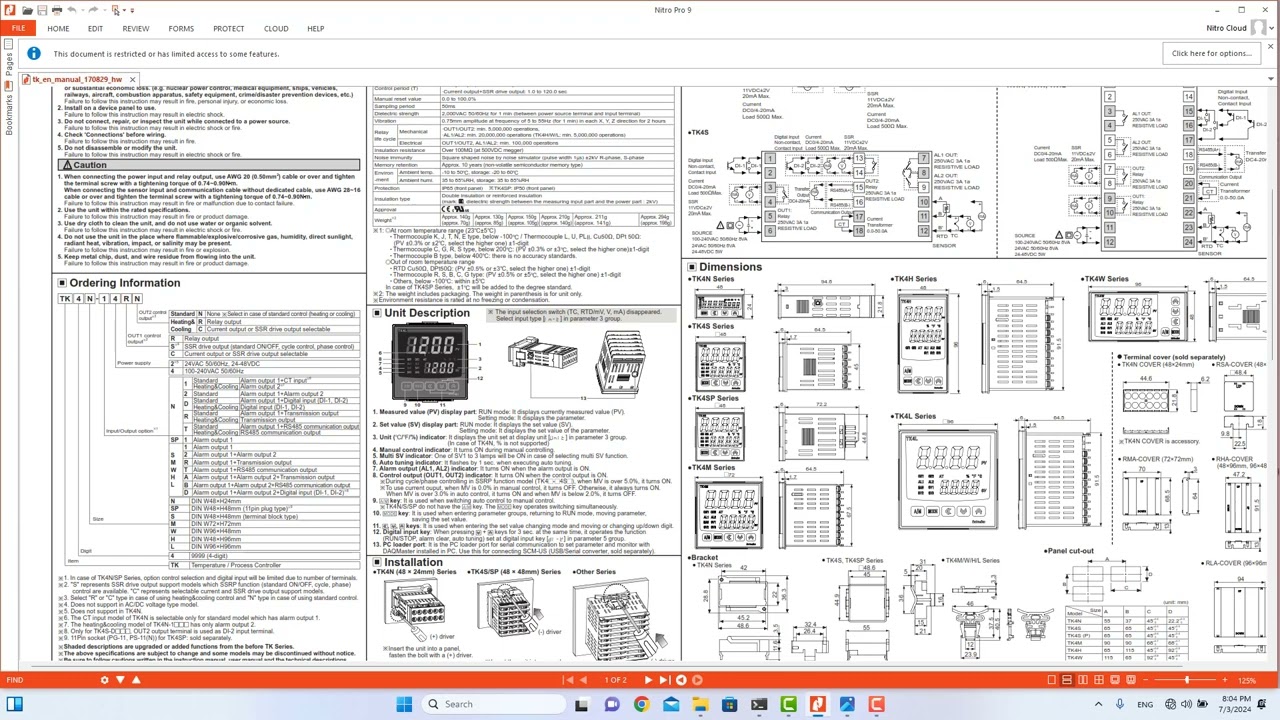Switch to facing continuous view layout
1280x720 pixels.
pyautogui.click(x=1099, y=680)
